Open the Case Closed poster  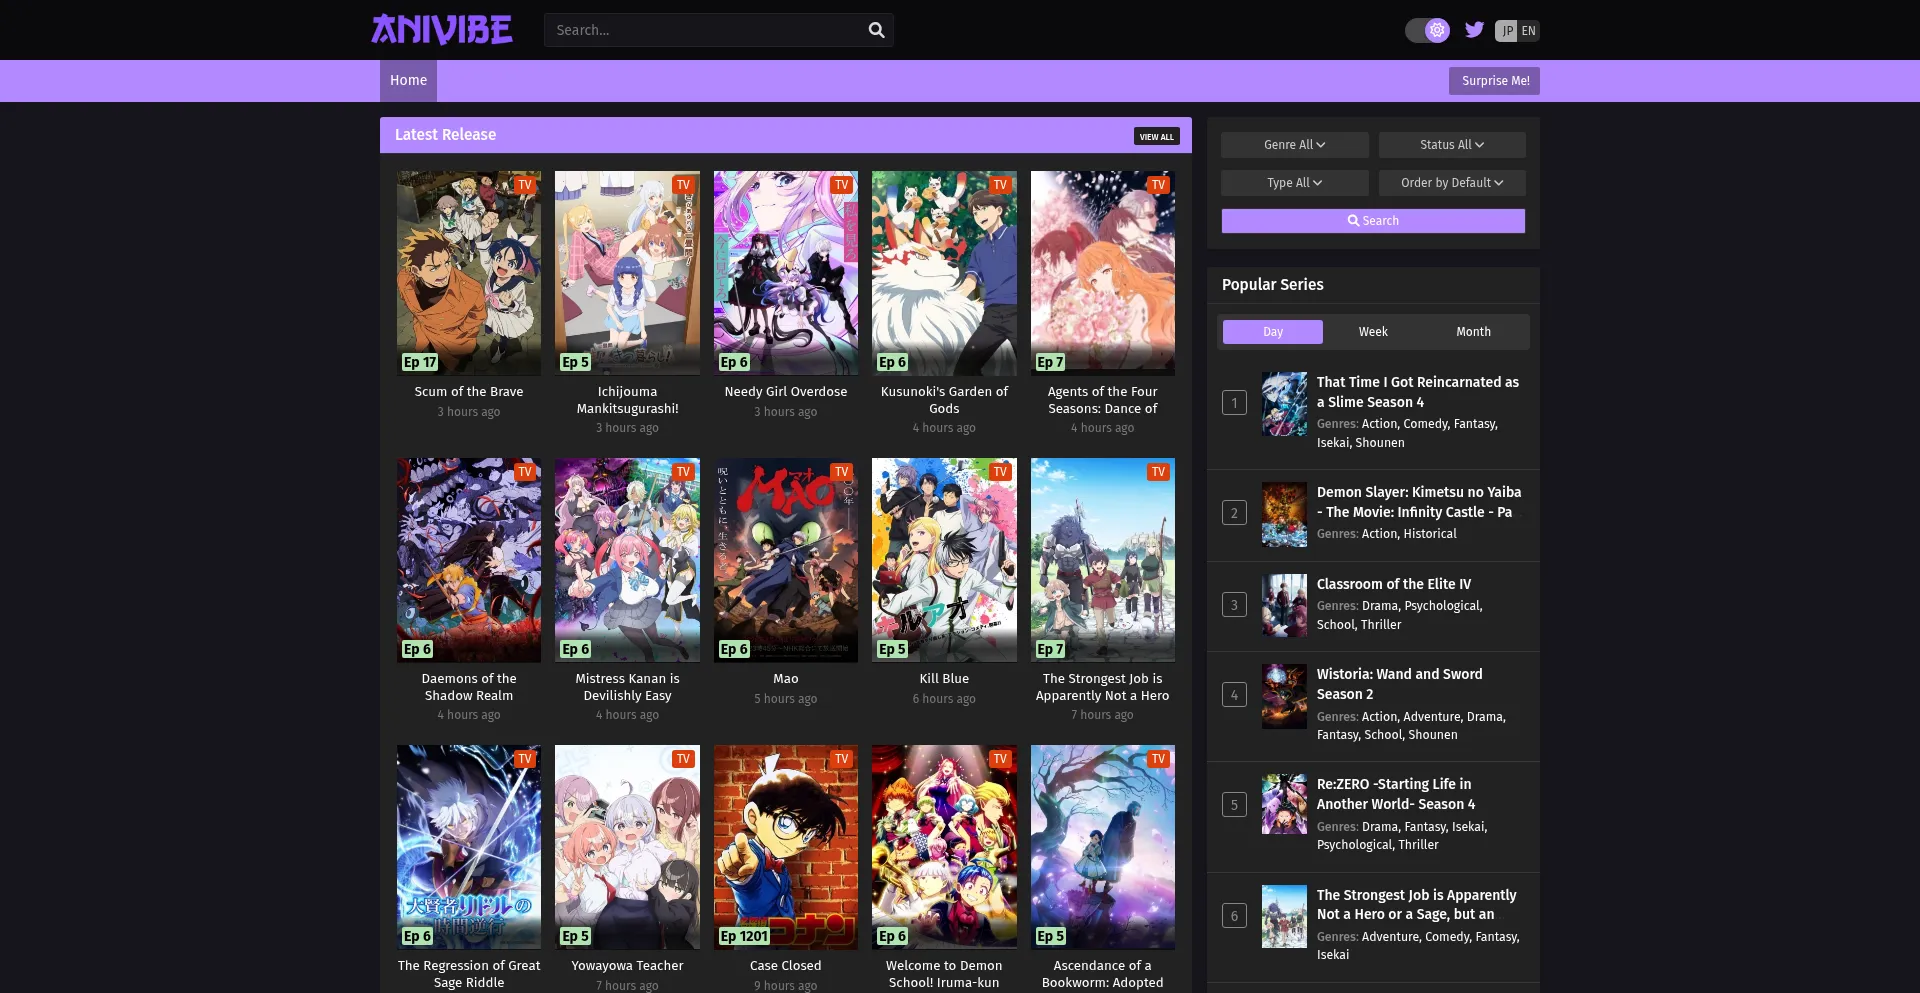click(x=786, y=847)
